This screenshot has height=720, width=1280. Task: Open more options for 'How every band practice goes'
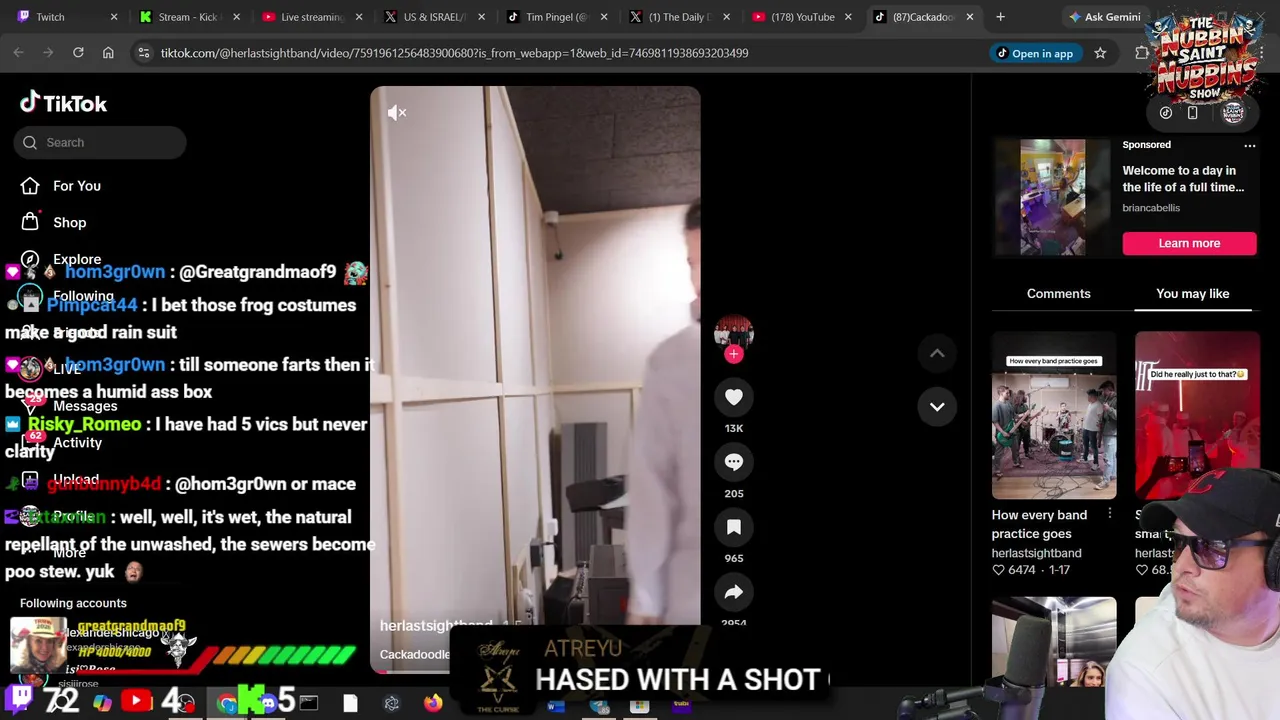pos(1109,513)
